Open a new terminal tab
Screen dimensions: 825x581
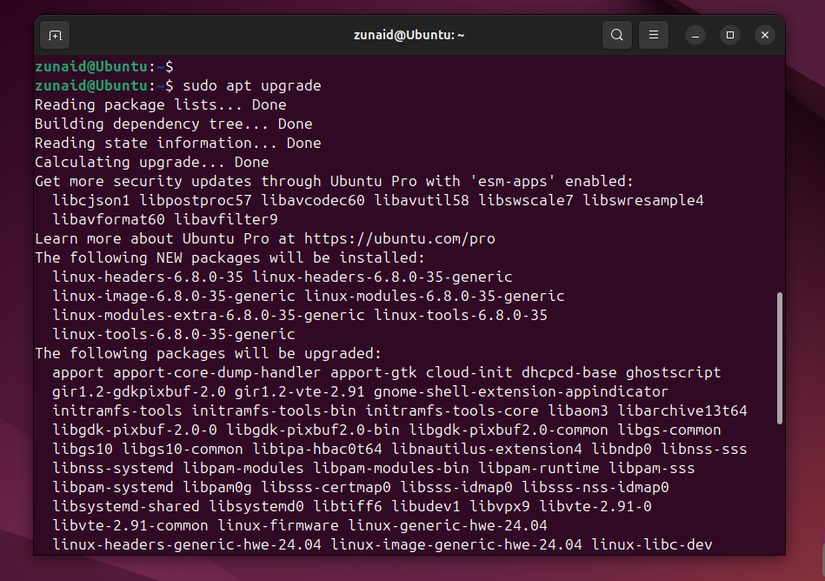[x=55, y=34]
